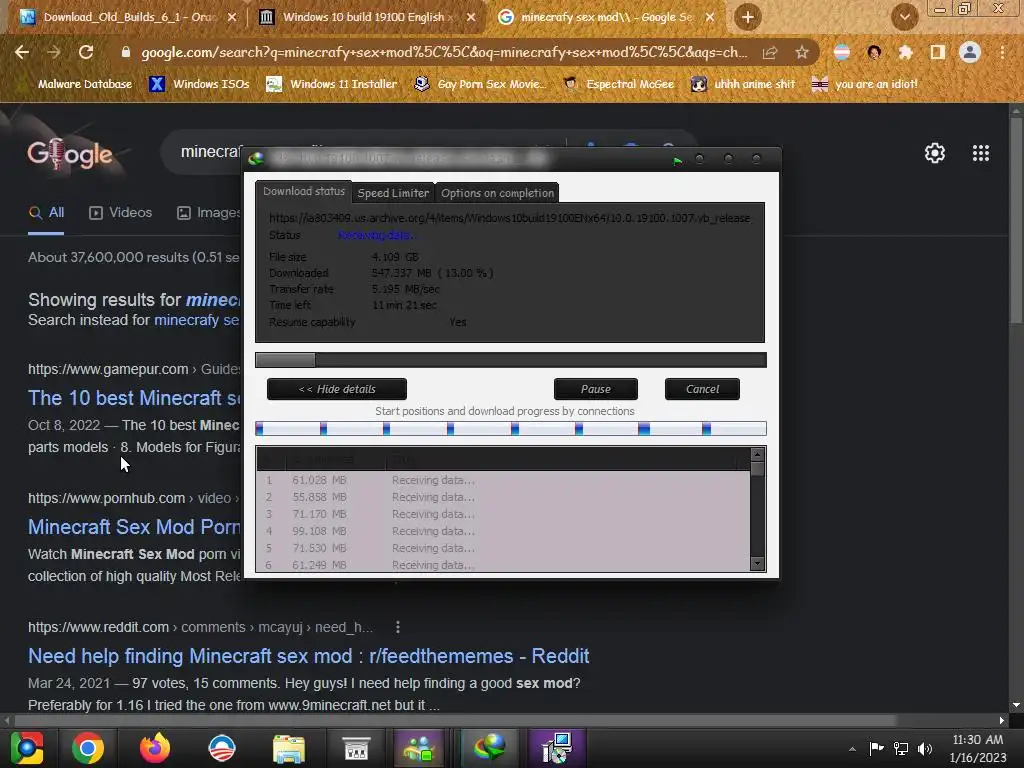Switch to the Download_Old_Builds_6_1 tab
Image resolution: width=1024 pixels, height=768 pixels.
click(128, 18)
